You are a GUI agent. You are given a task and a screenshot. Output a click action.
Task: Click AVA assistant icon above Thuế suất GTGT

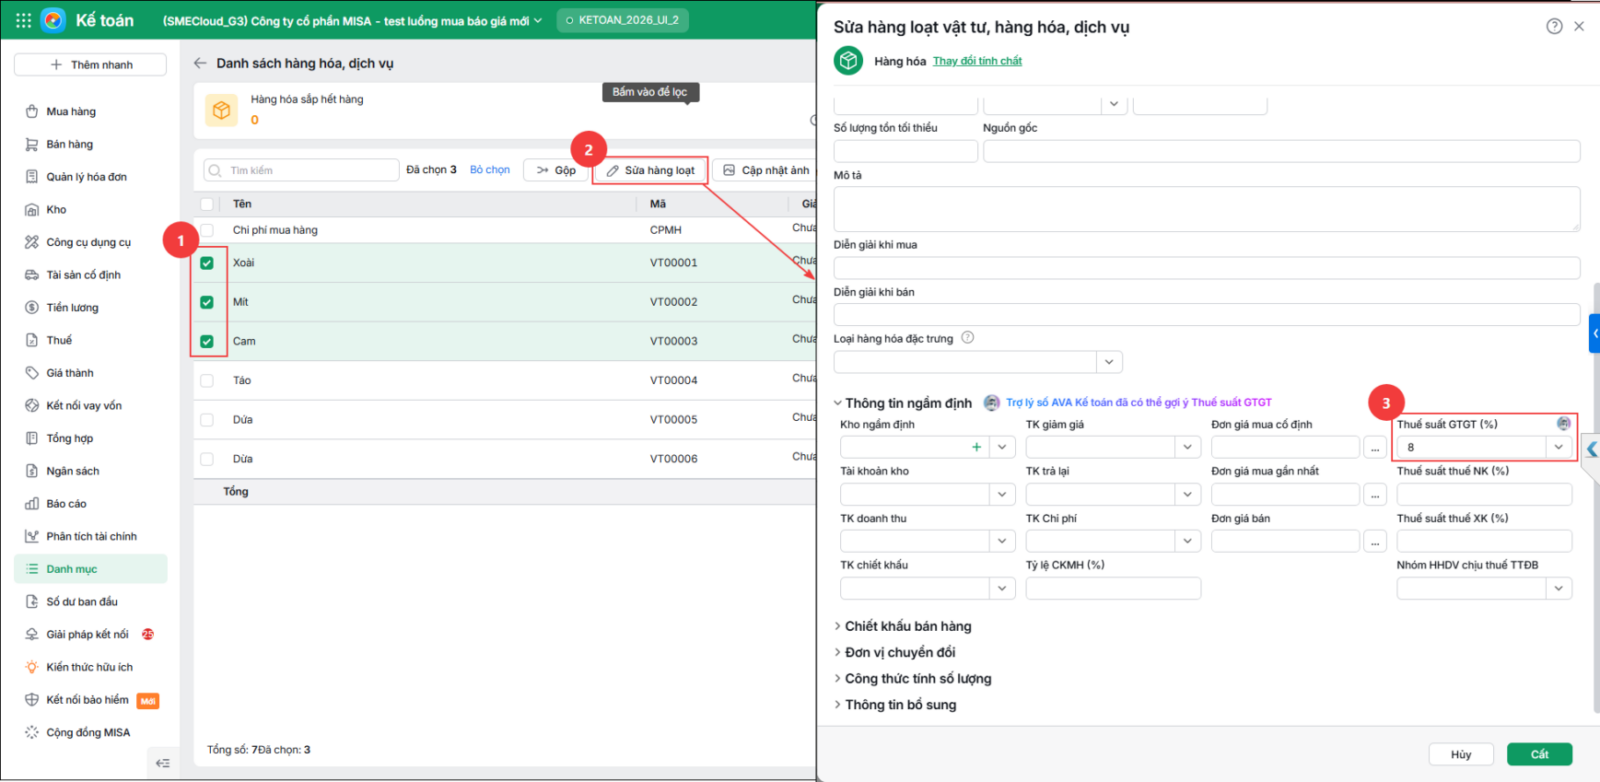[x=1564, y=424]
